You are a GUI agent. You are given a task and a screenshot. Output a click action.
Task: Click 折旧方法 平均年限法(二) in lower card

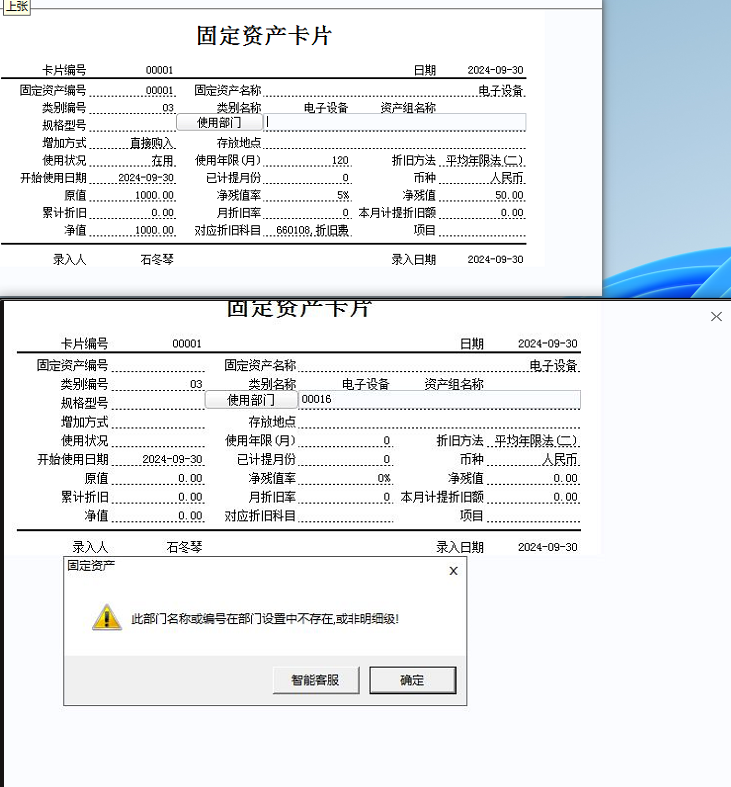[535, 441]
